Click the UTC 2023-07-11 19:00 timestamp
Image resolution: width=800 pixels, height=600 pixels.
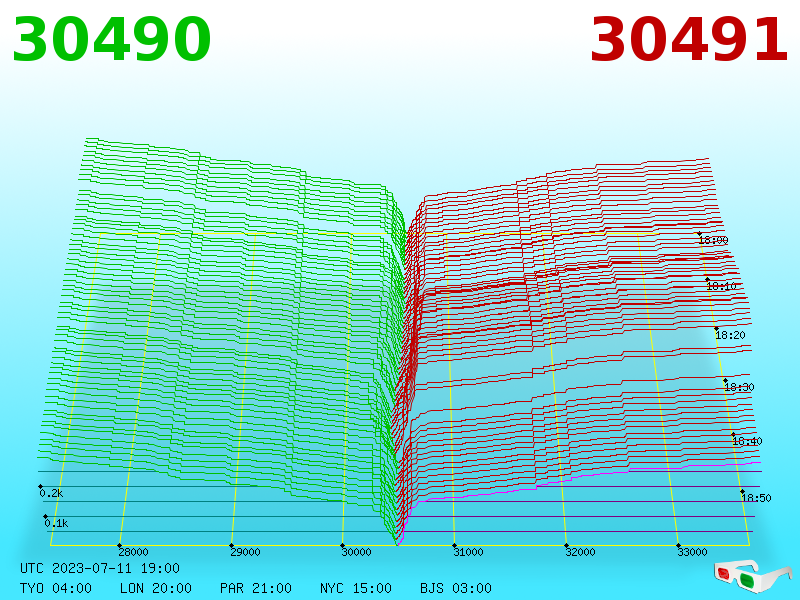100,568
